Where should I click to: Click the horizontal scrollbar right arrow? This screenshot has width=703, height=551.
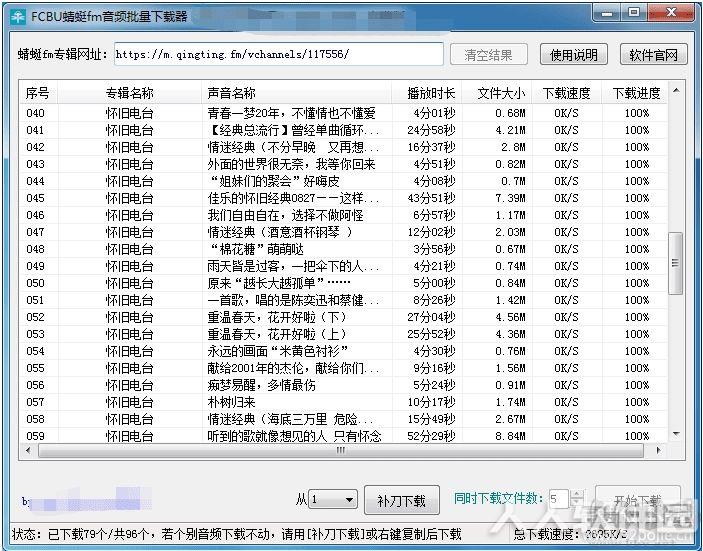click(x=659, y=450)
